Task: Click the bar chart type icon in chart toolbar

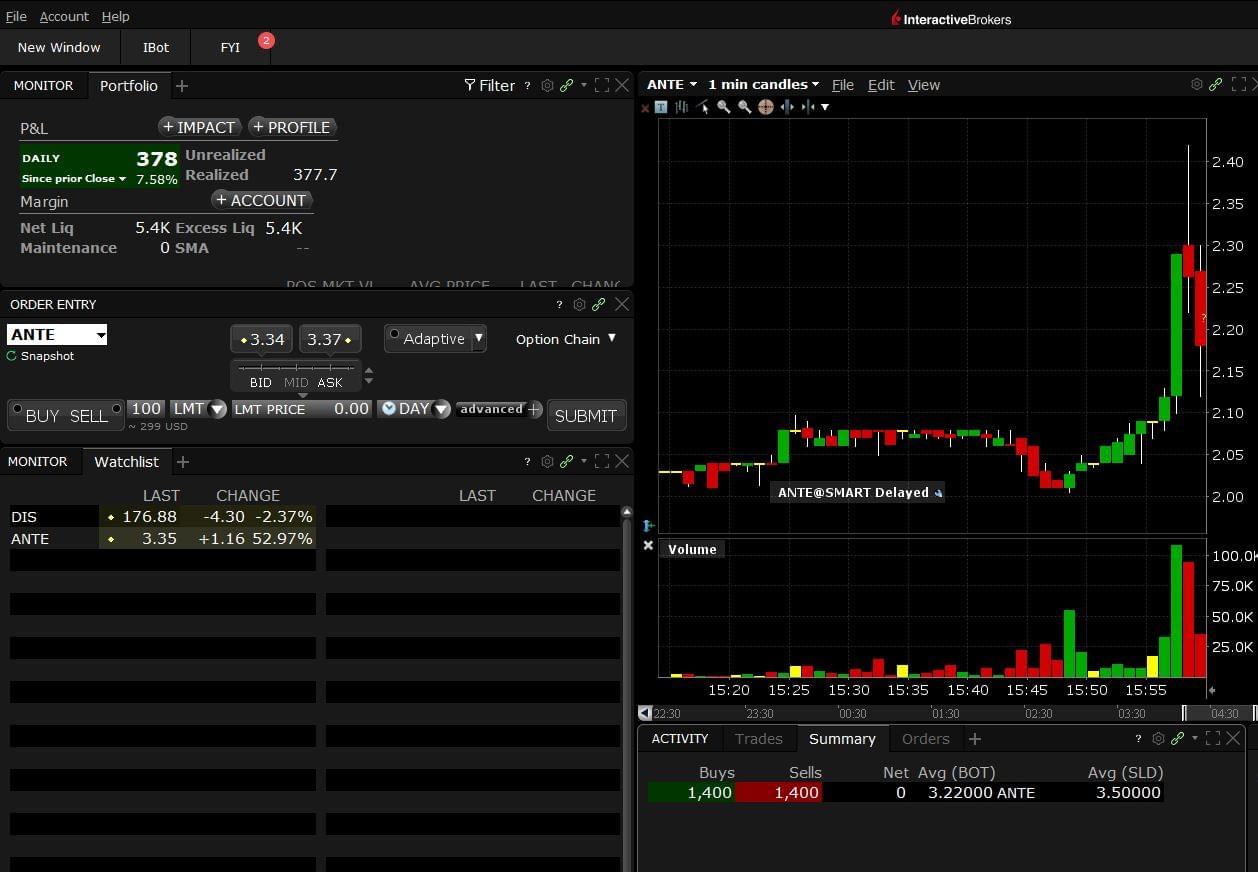Action: (682, 107)
